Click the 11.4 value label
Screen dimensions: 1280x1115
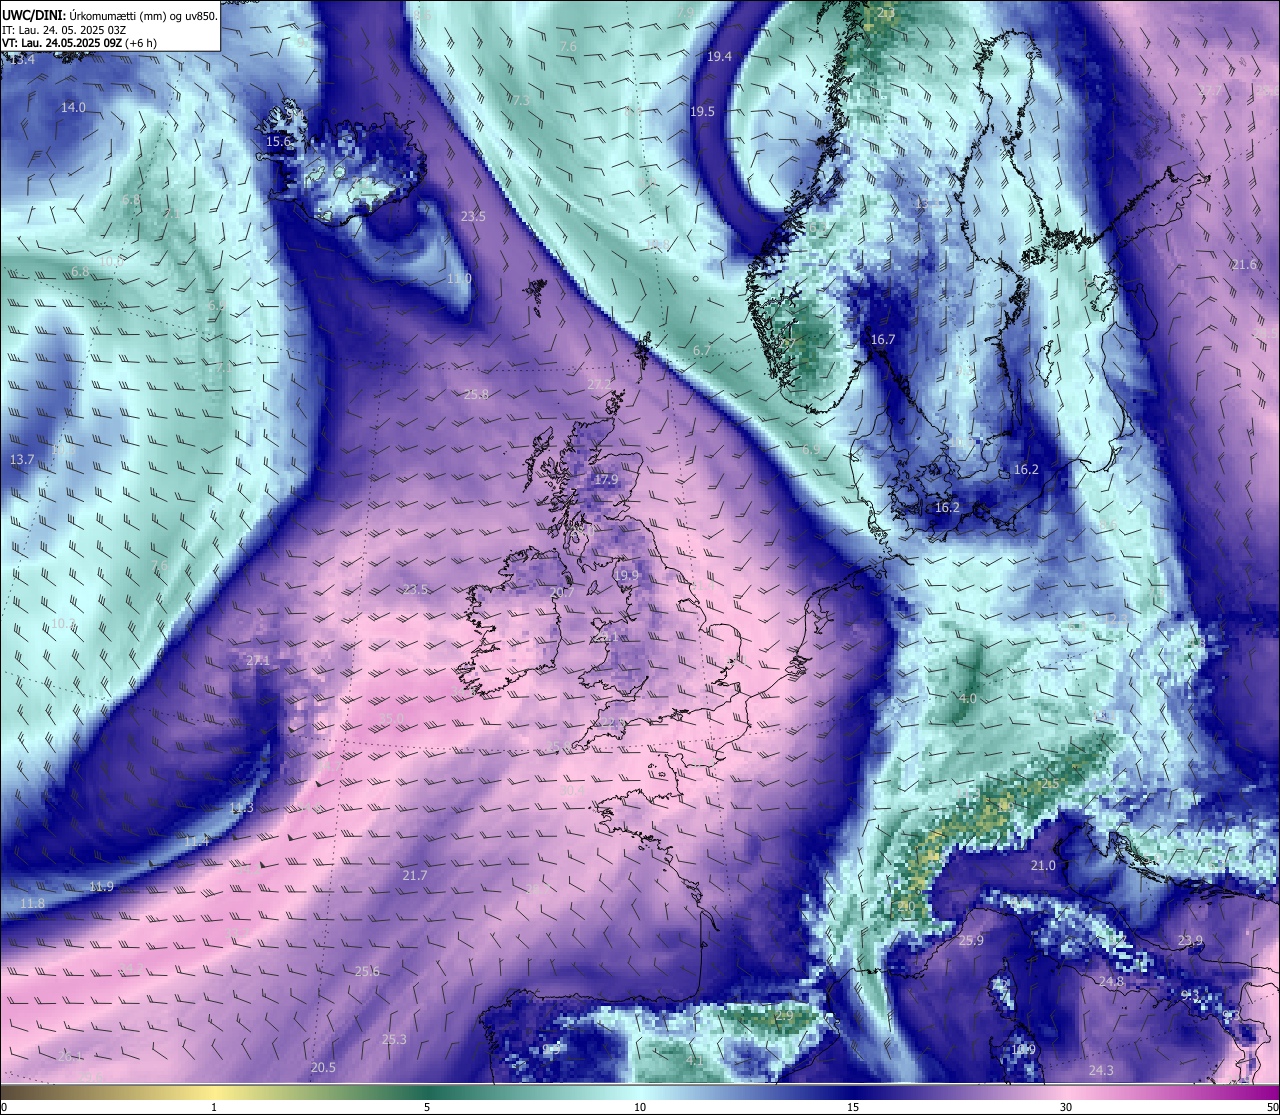tap(197, 841)
